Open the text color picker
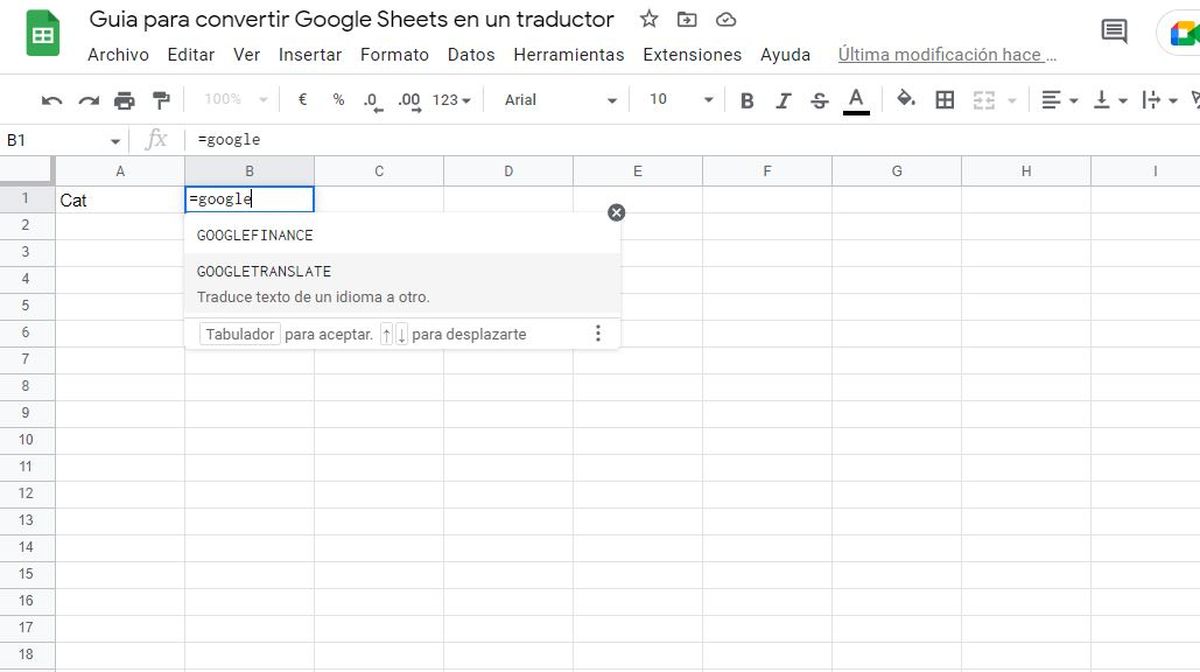The height and width of the screenshot is (672, 1200). coord(855,100)
